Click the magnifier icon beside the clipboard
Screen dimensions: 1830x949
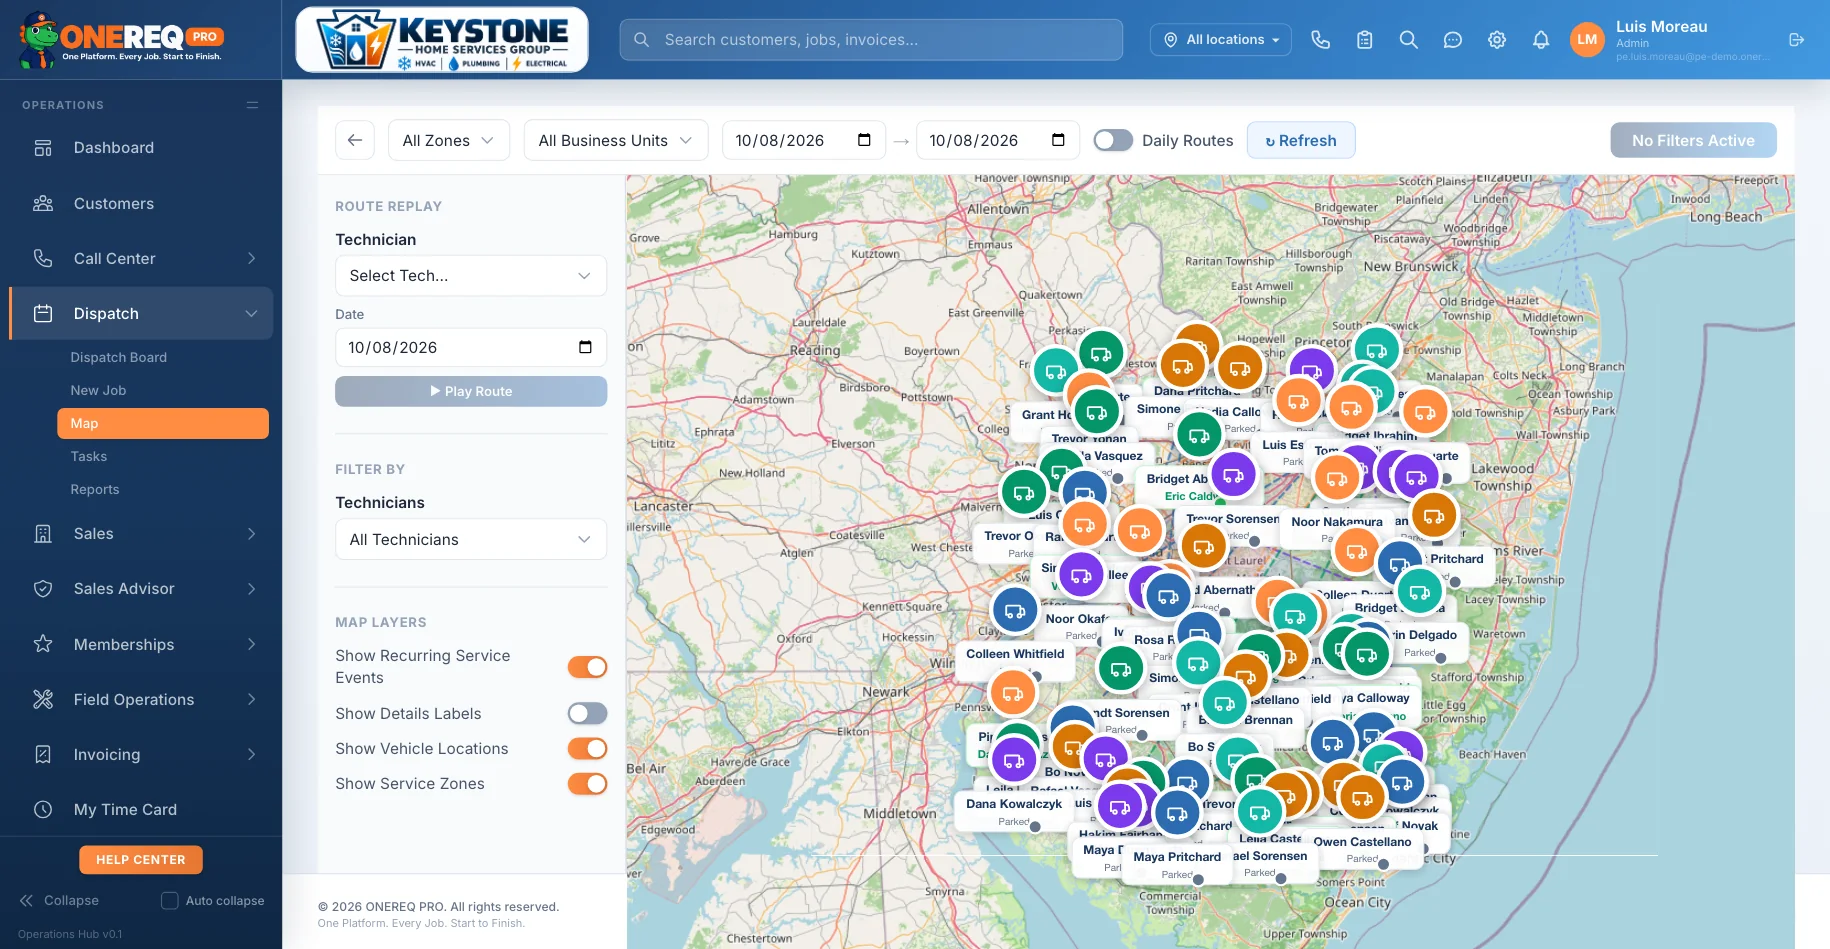[1408, 40]
